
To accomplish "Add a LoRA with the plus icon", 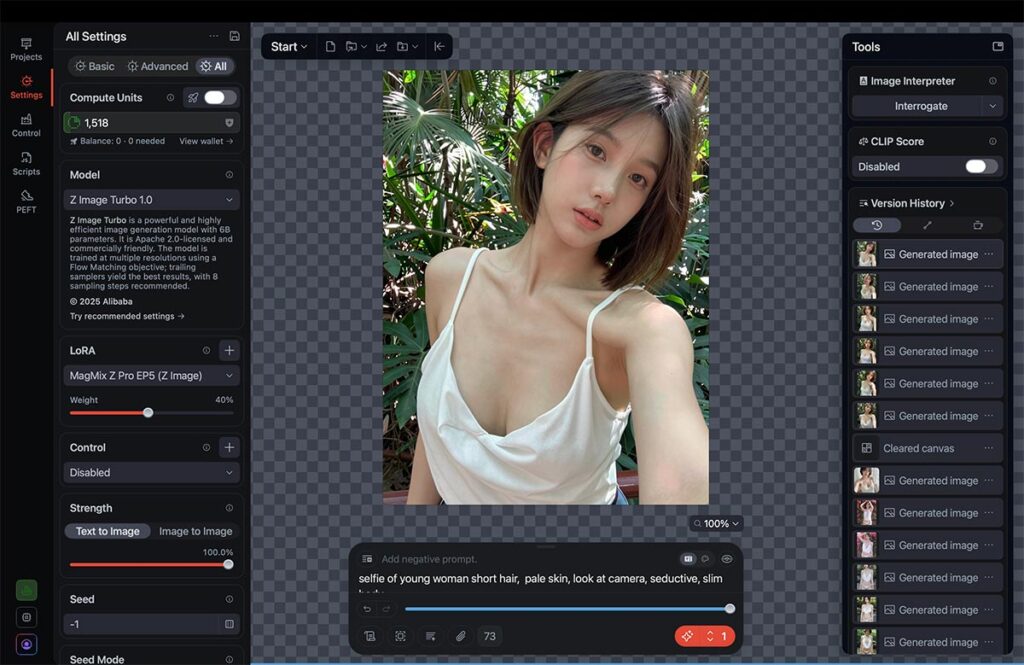I will (x=229, y=351).
